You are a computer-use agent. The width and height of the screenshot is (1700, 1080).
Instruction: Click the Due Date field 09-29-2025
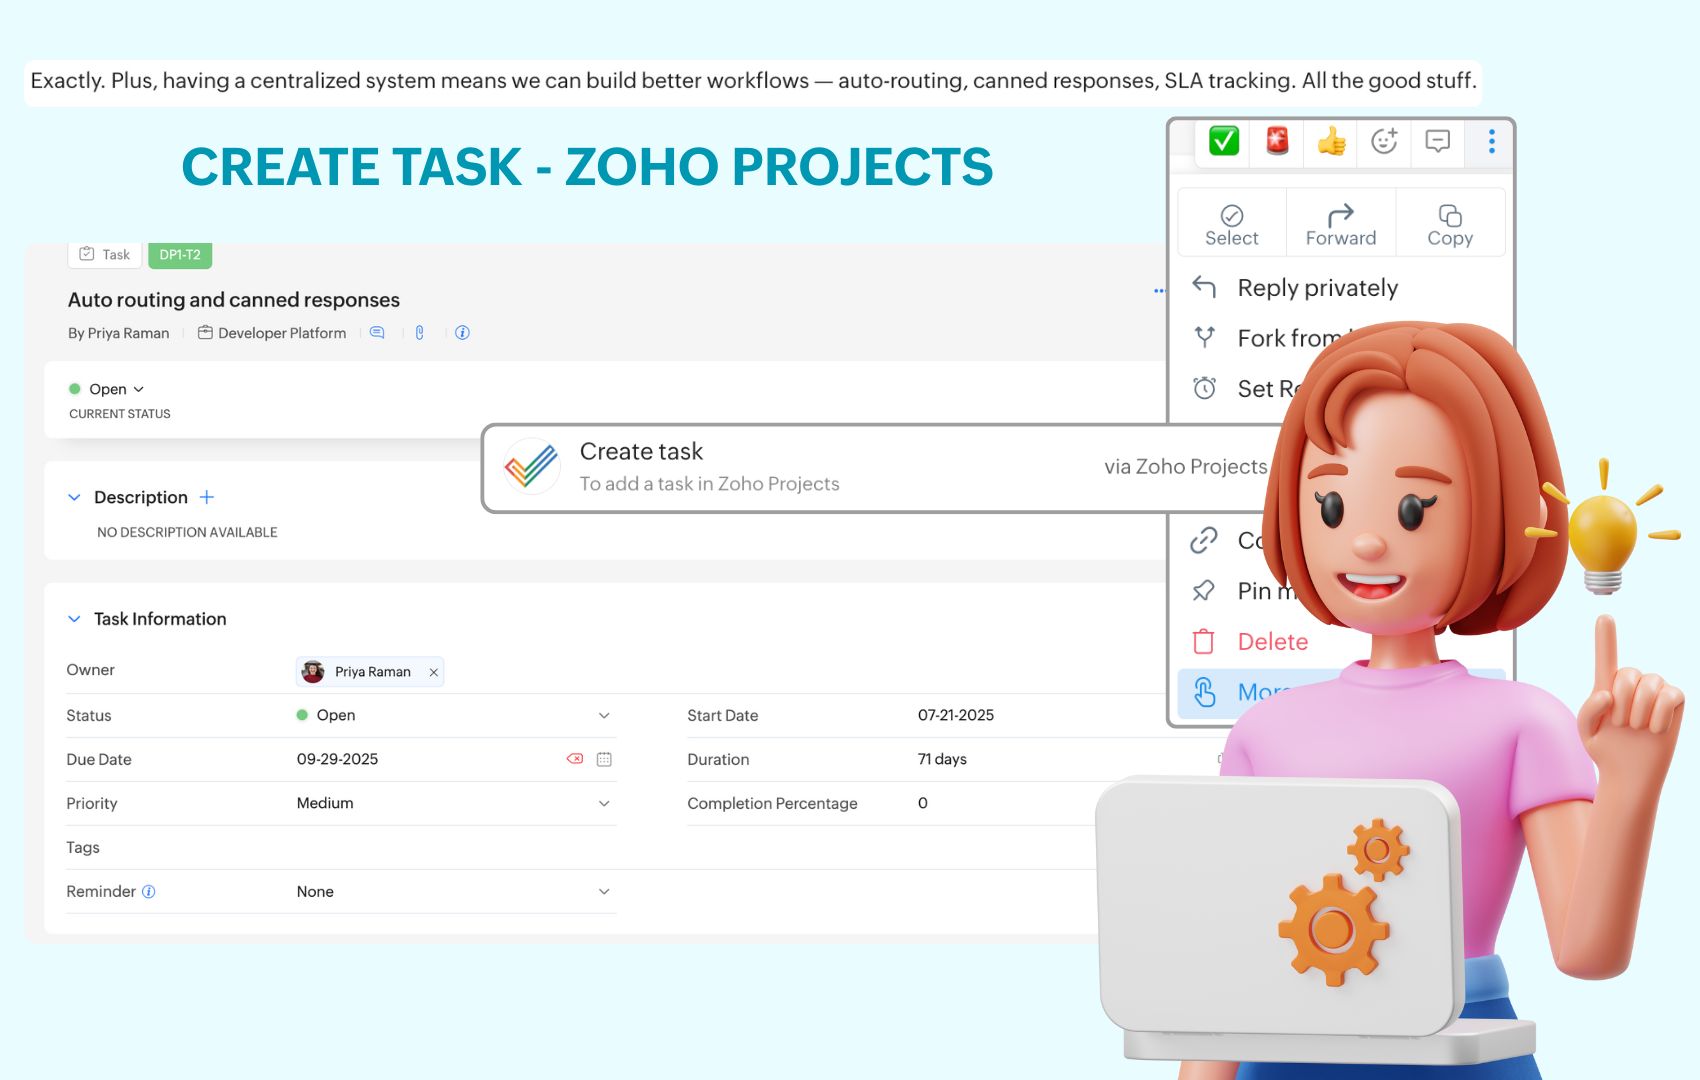point(337,759)
